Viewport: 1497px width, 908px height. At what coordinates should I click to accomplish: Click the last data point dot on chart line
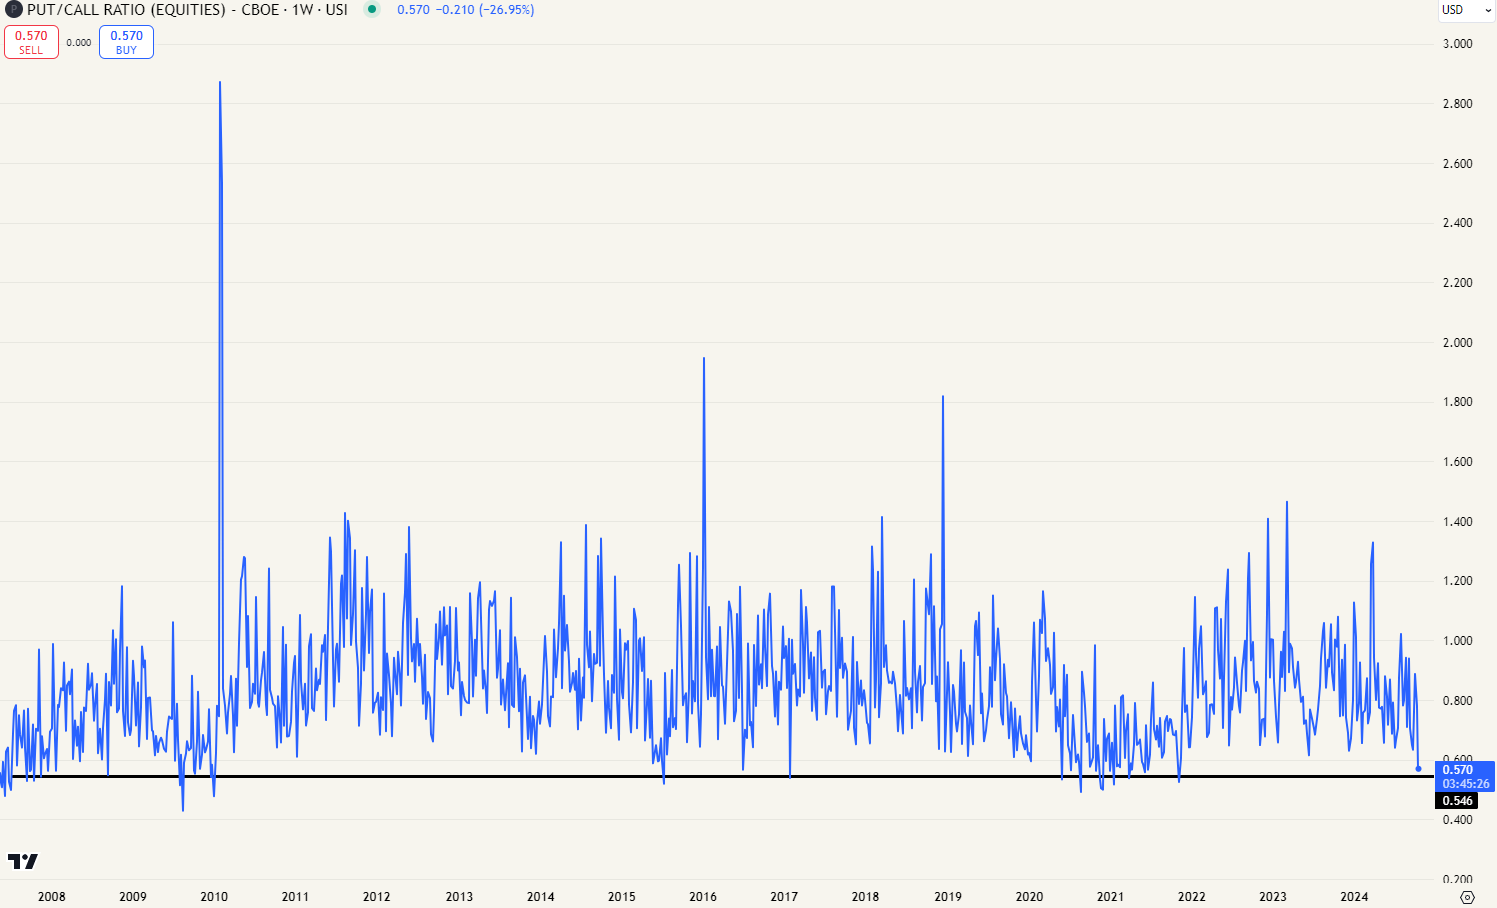(x=1419, y=769)
